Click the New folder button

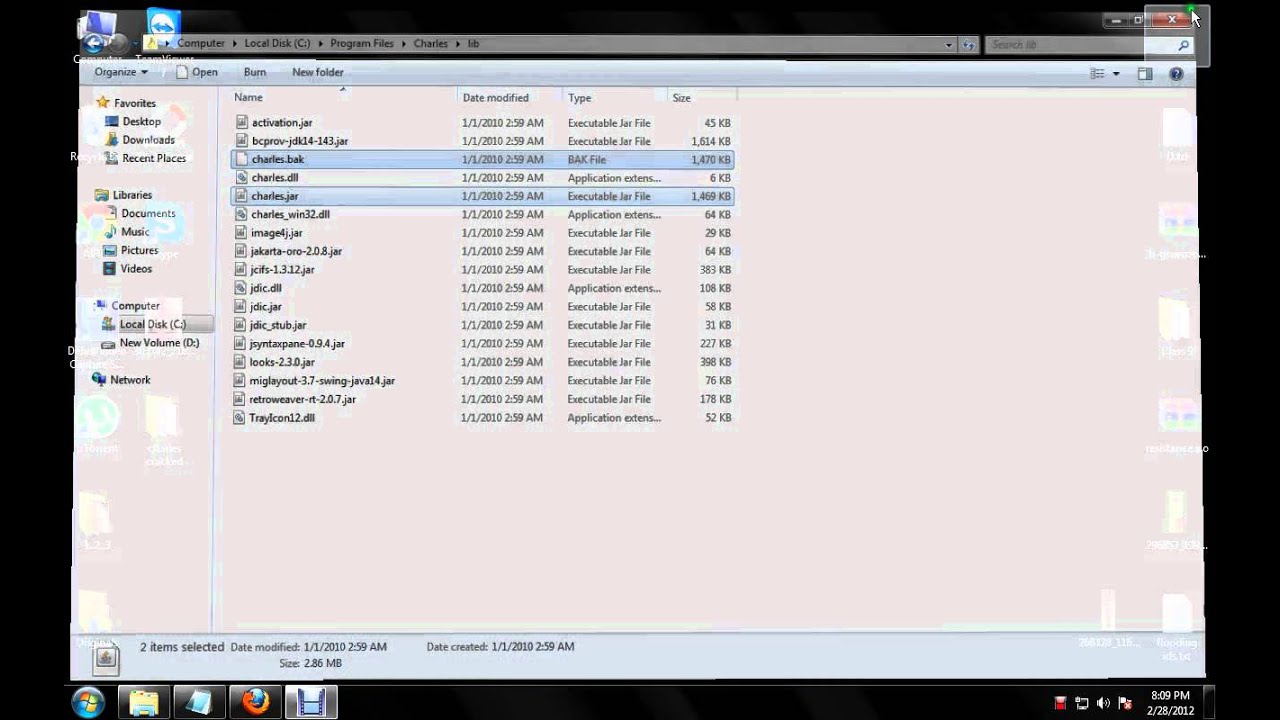[x=318, y=72]
